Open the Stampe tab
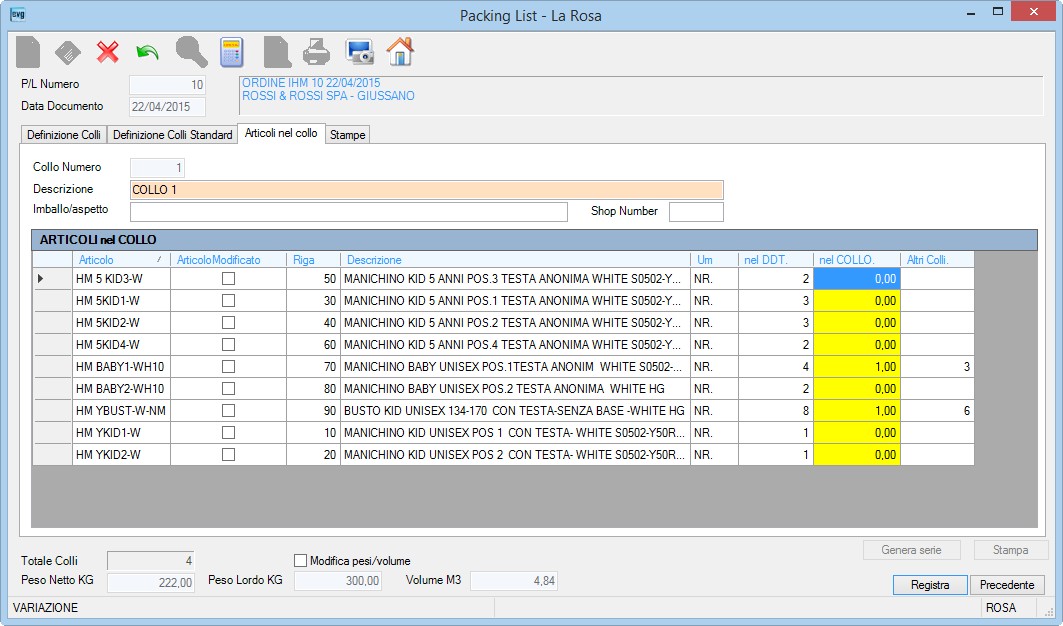This screenshot has height=626, width=1063. (x=348, y=135)
